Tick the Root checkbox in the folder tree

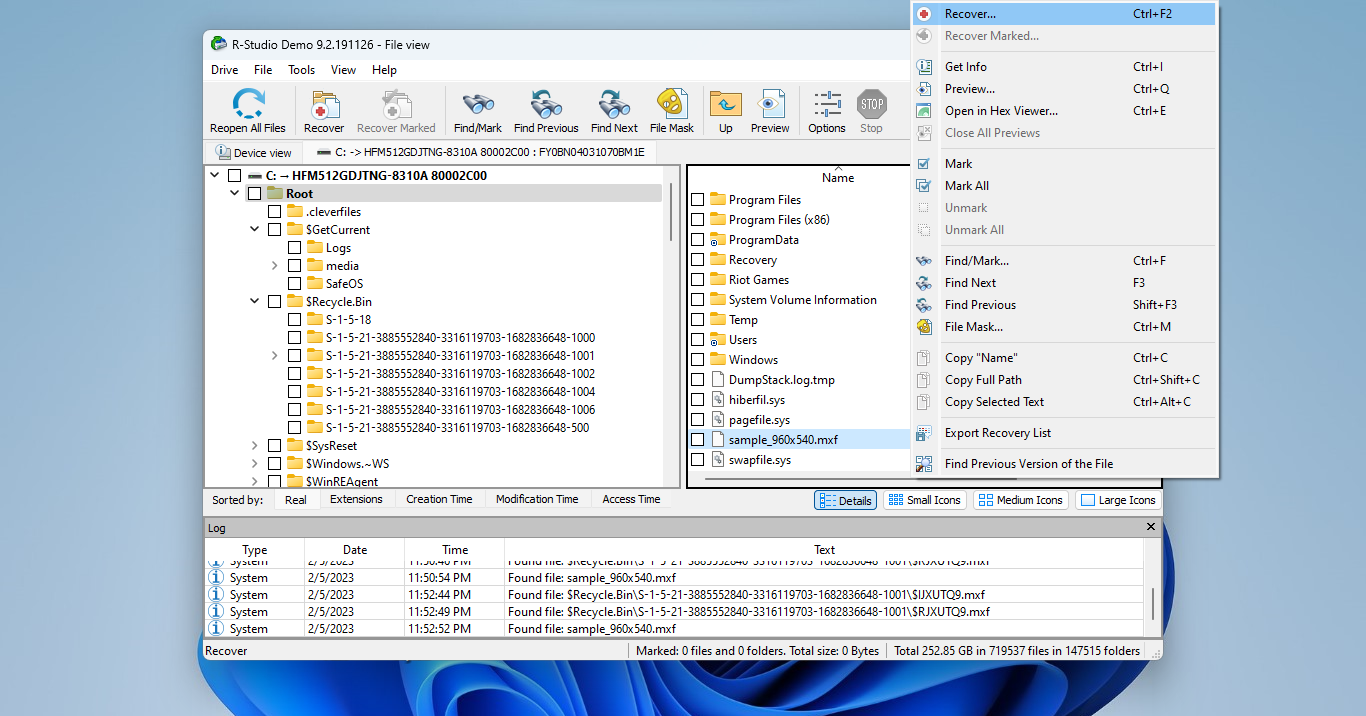click(x=254, y=194)
